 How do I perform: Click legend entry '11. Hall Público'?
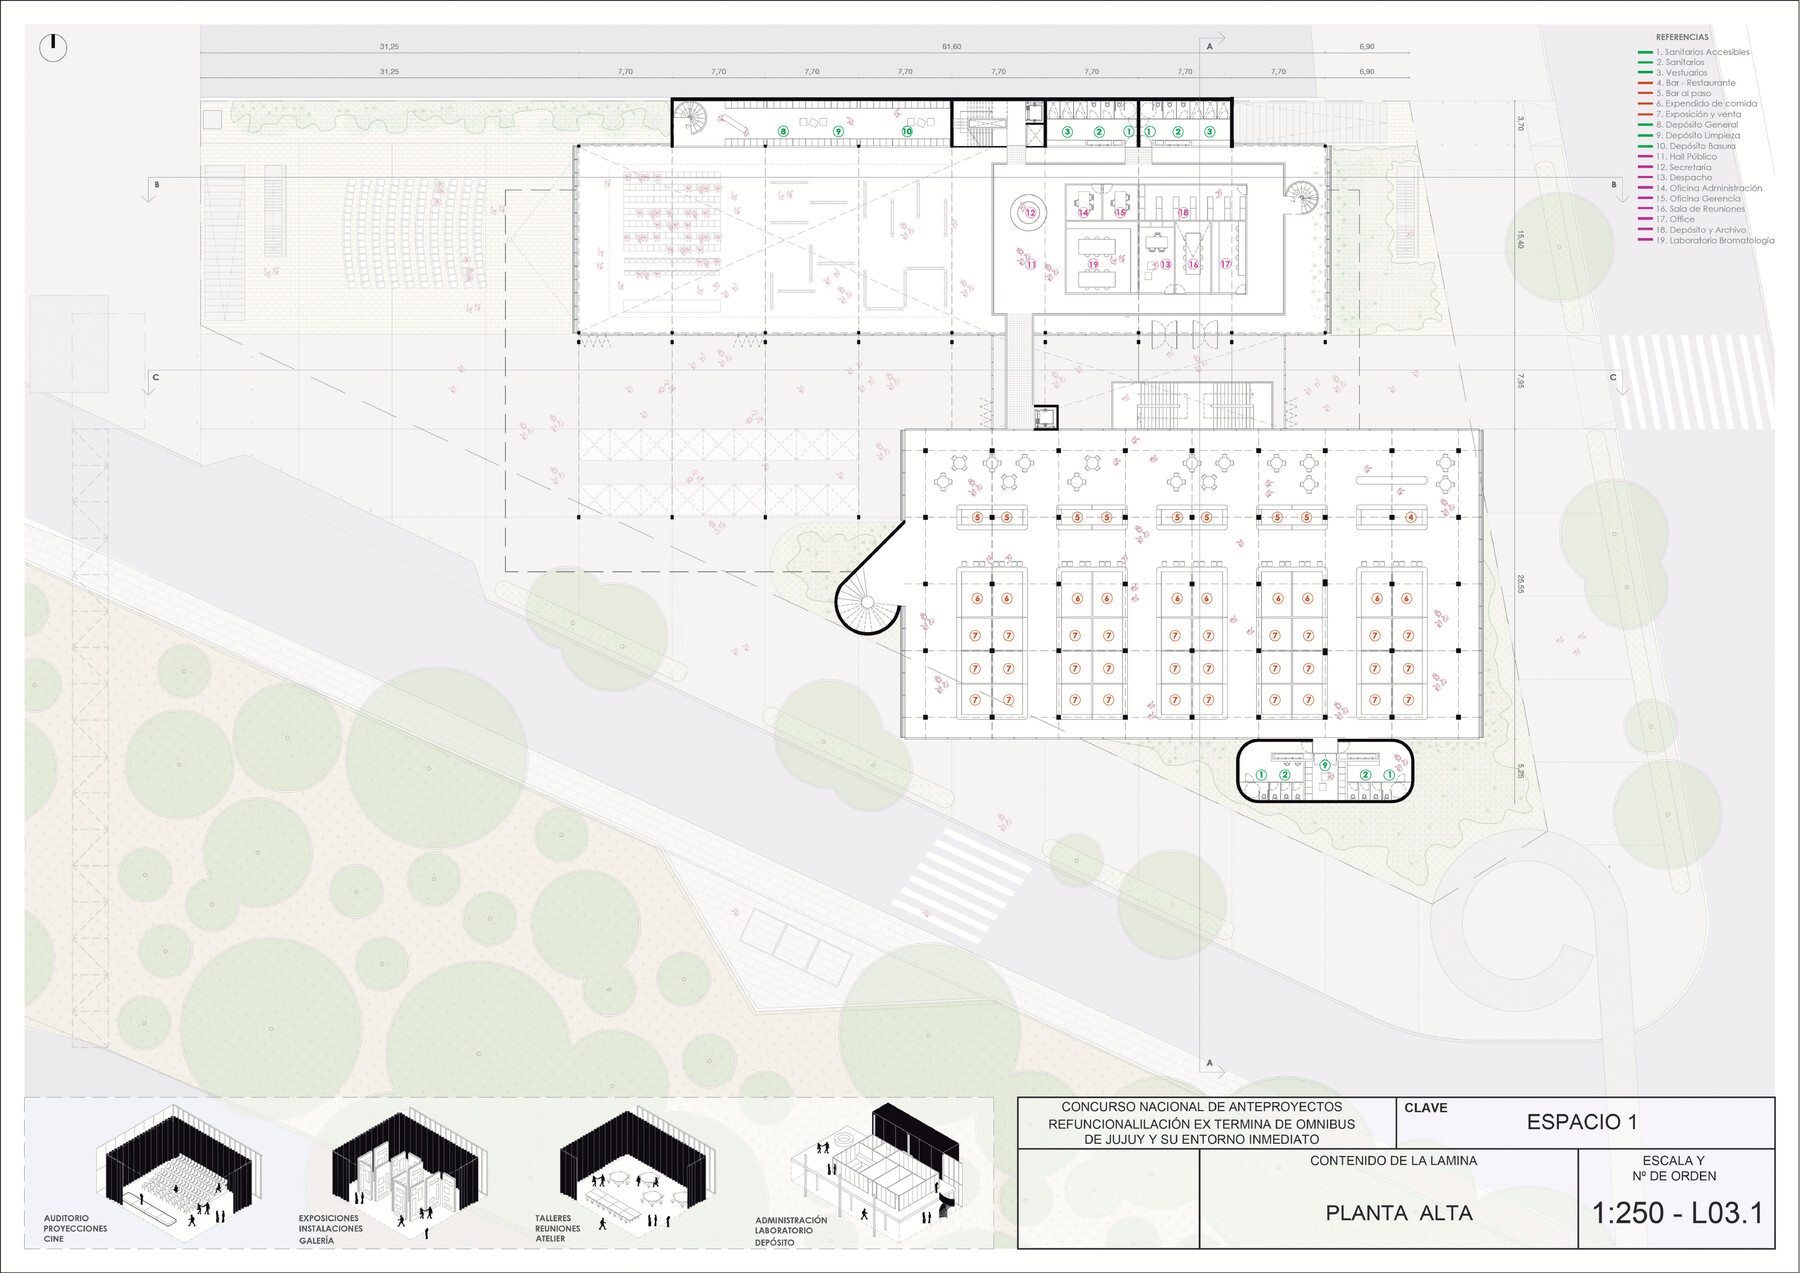[1686, 157]
